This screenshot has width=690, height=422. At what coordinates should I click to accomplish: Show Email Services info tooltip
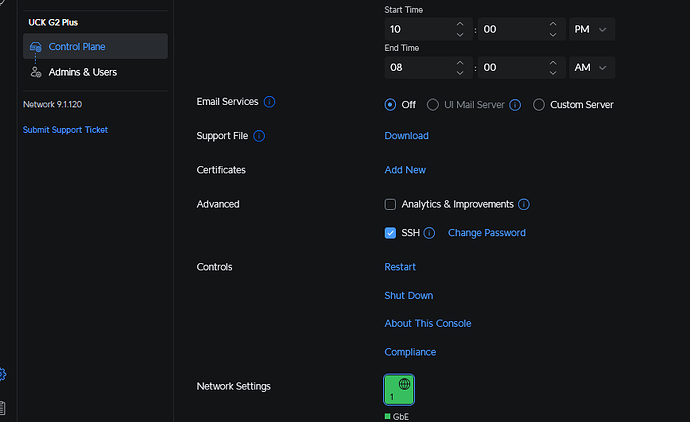269,102
